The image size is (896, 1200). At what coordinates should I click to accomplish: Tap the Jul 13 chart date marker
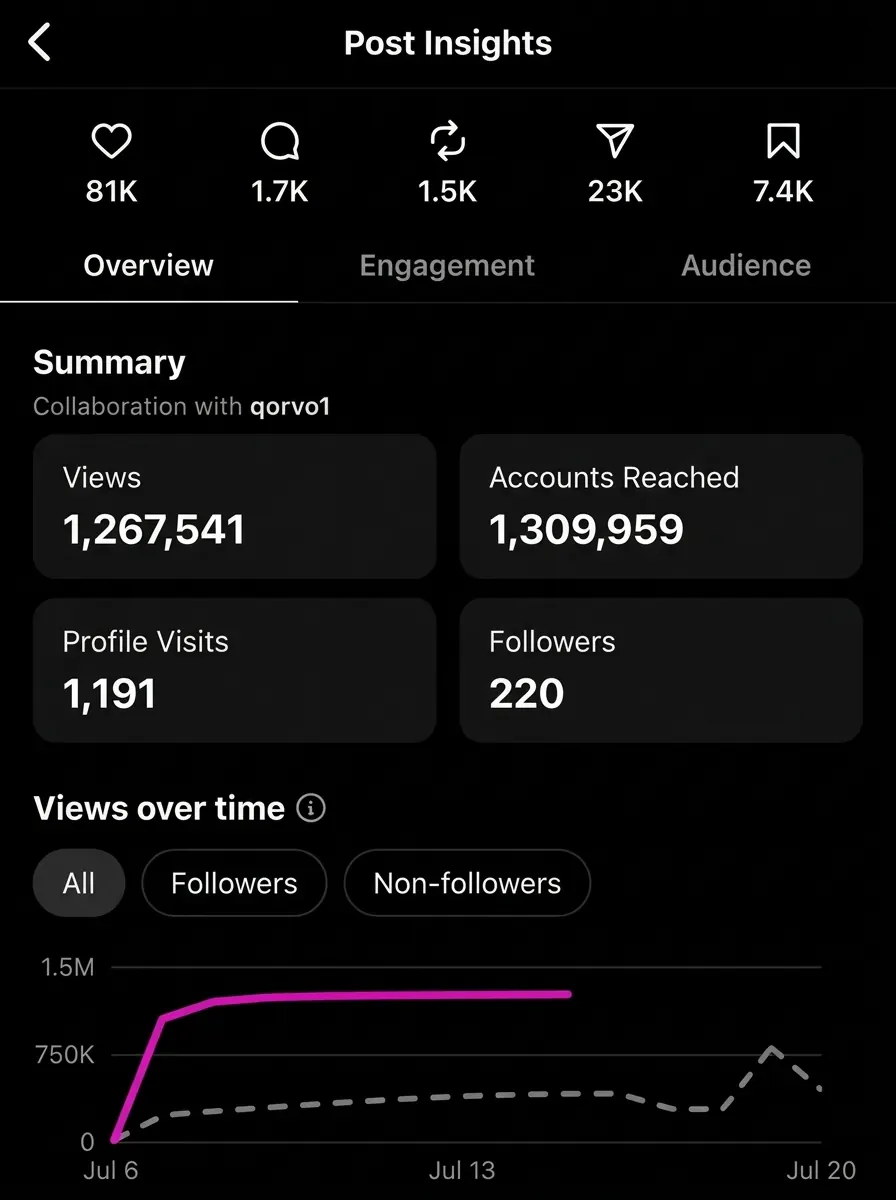[462, 1170]
